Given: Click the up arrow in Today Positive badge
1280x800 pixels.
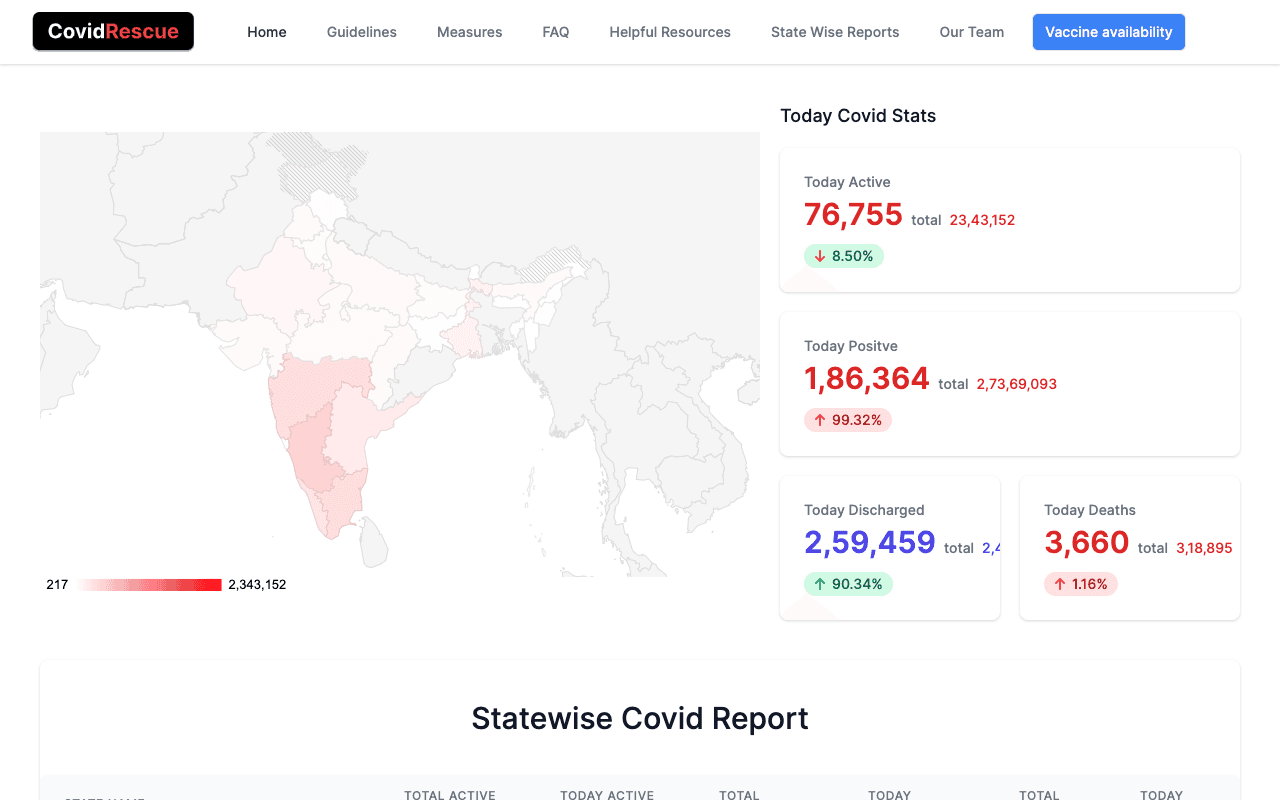Looking at the screenshot, I should (820, 420).
